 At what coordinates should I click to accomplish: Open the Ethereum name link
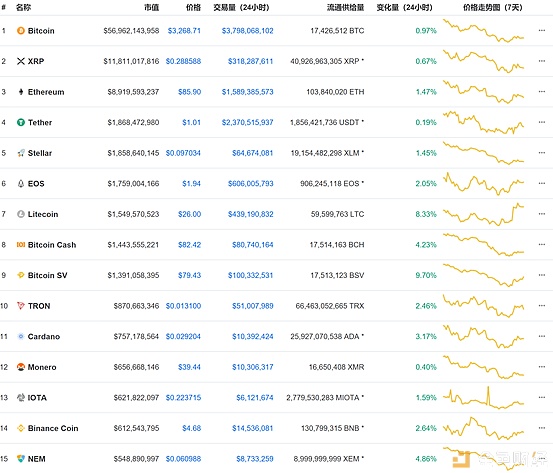click(x=46, y=92)
